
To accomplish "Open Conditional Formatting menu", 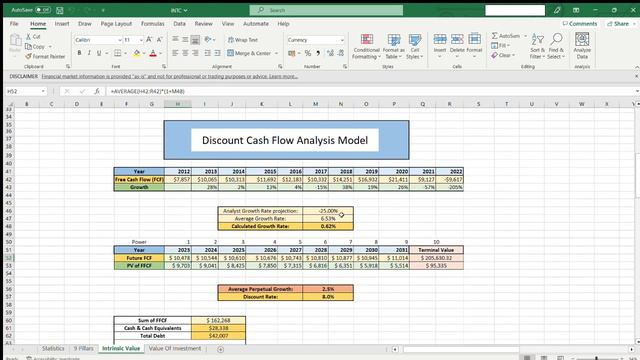I will point(367,46).
